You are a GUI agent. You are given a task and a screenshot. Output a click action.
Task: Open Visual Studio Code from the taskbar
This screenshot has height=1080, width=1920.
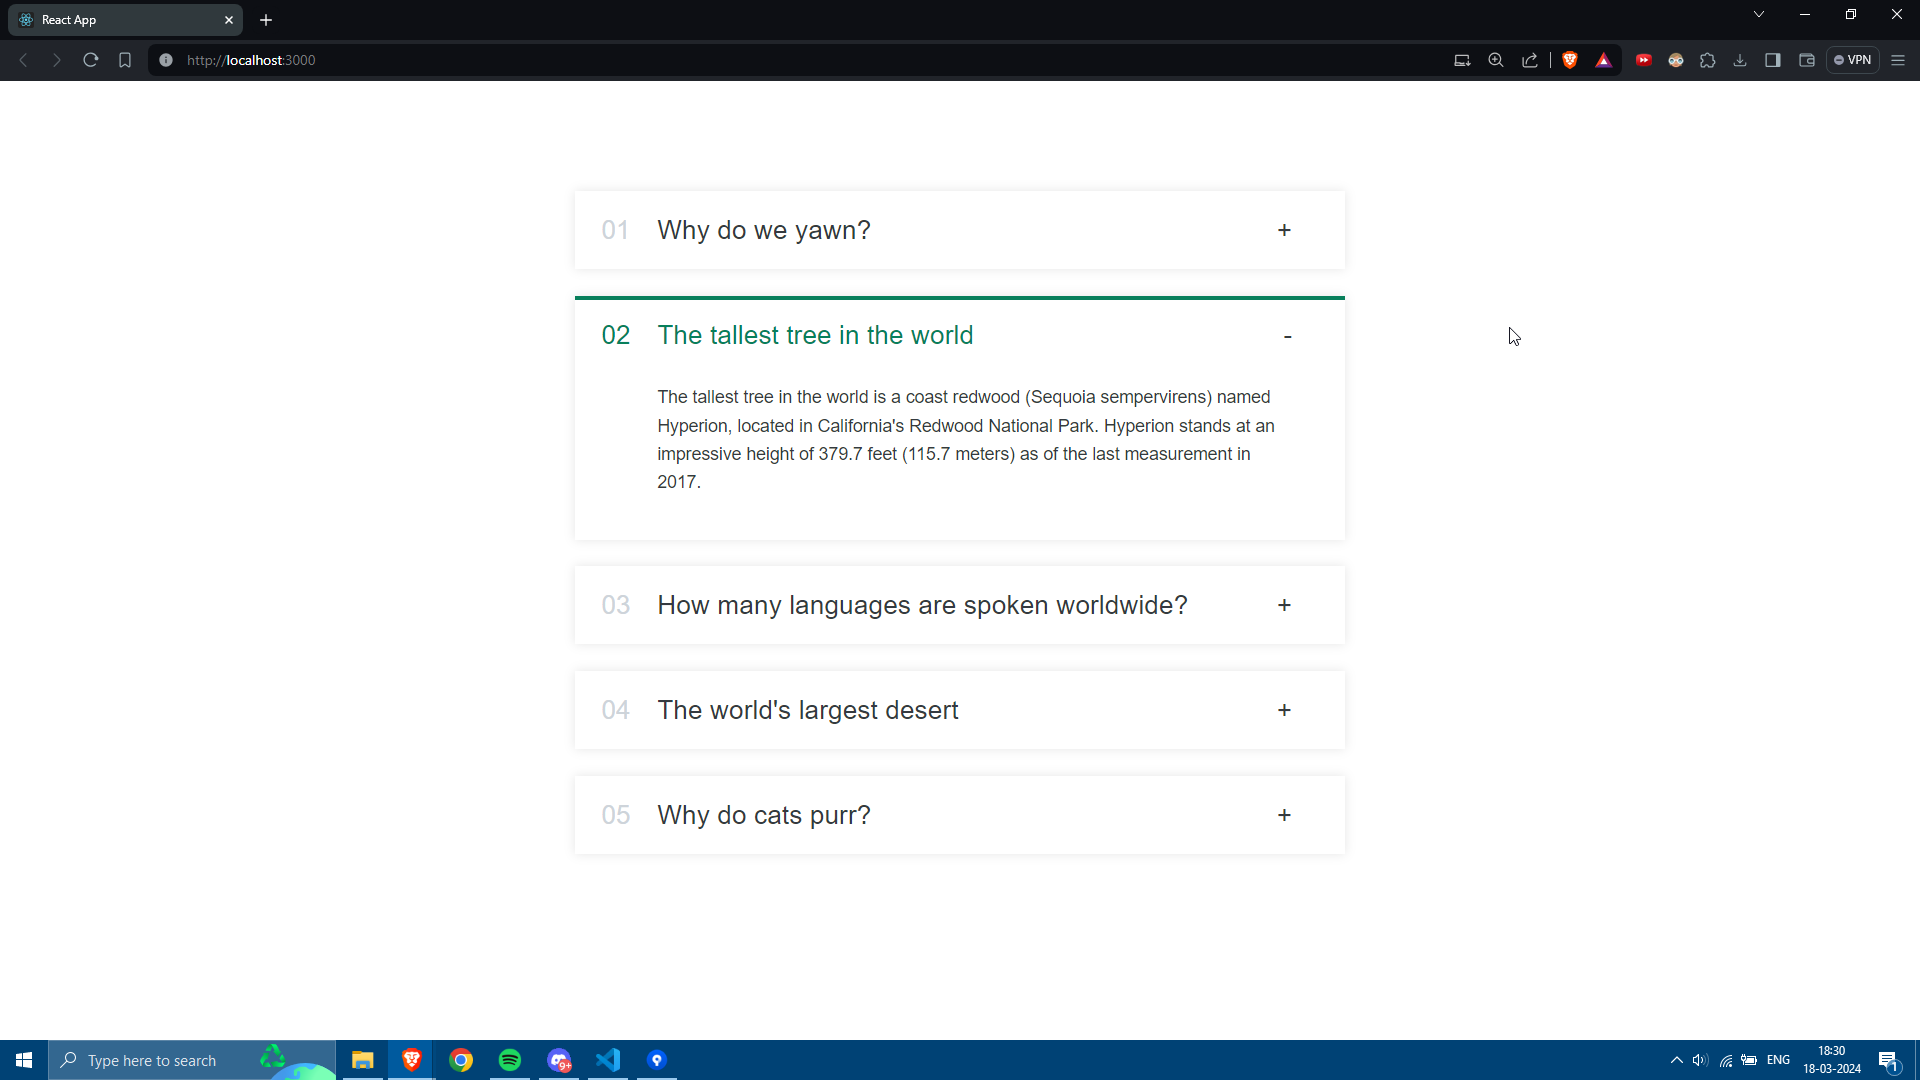(x=608, y=1060)
